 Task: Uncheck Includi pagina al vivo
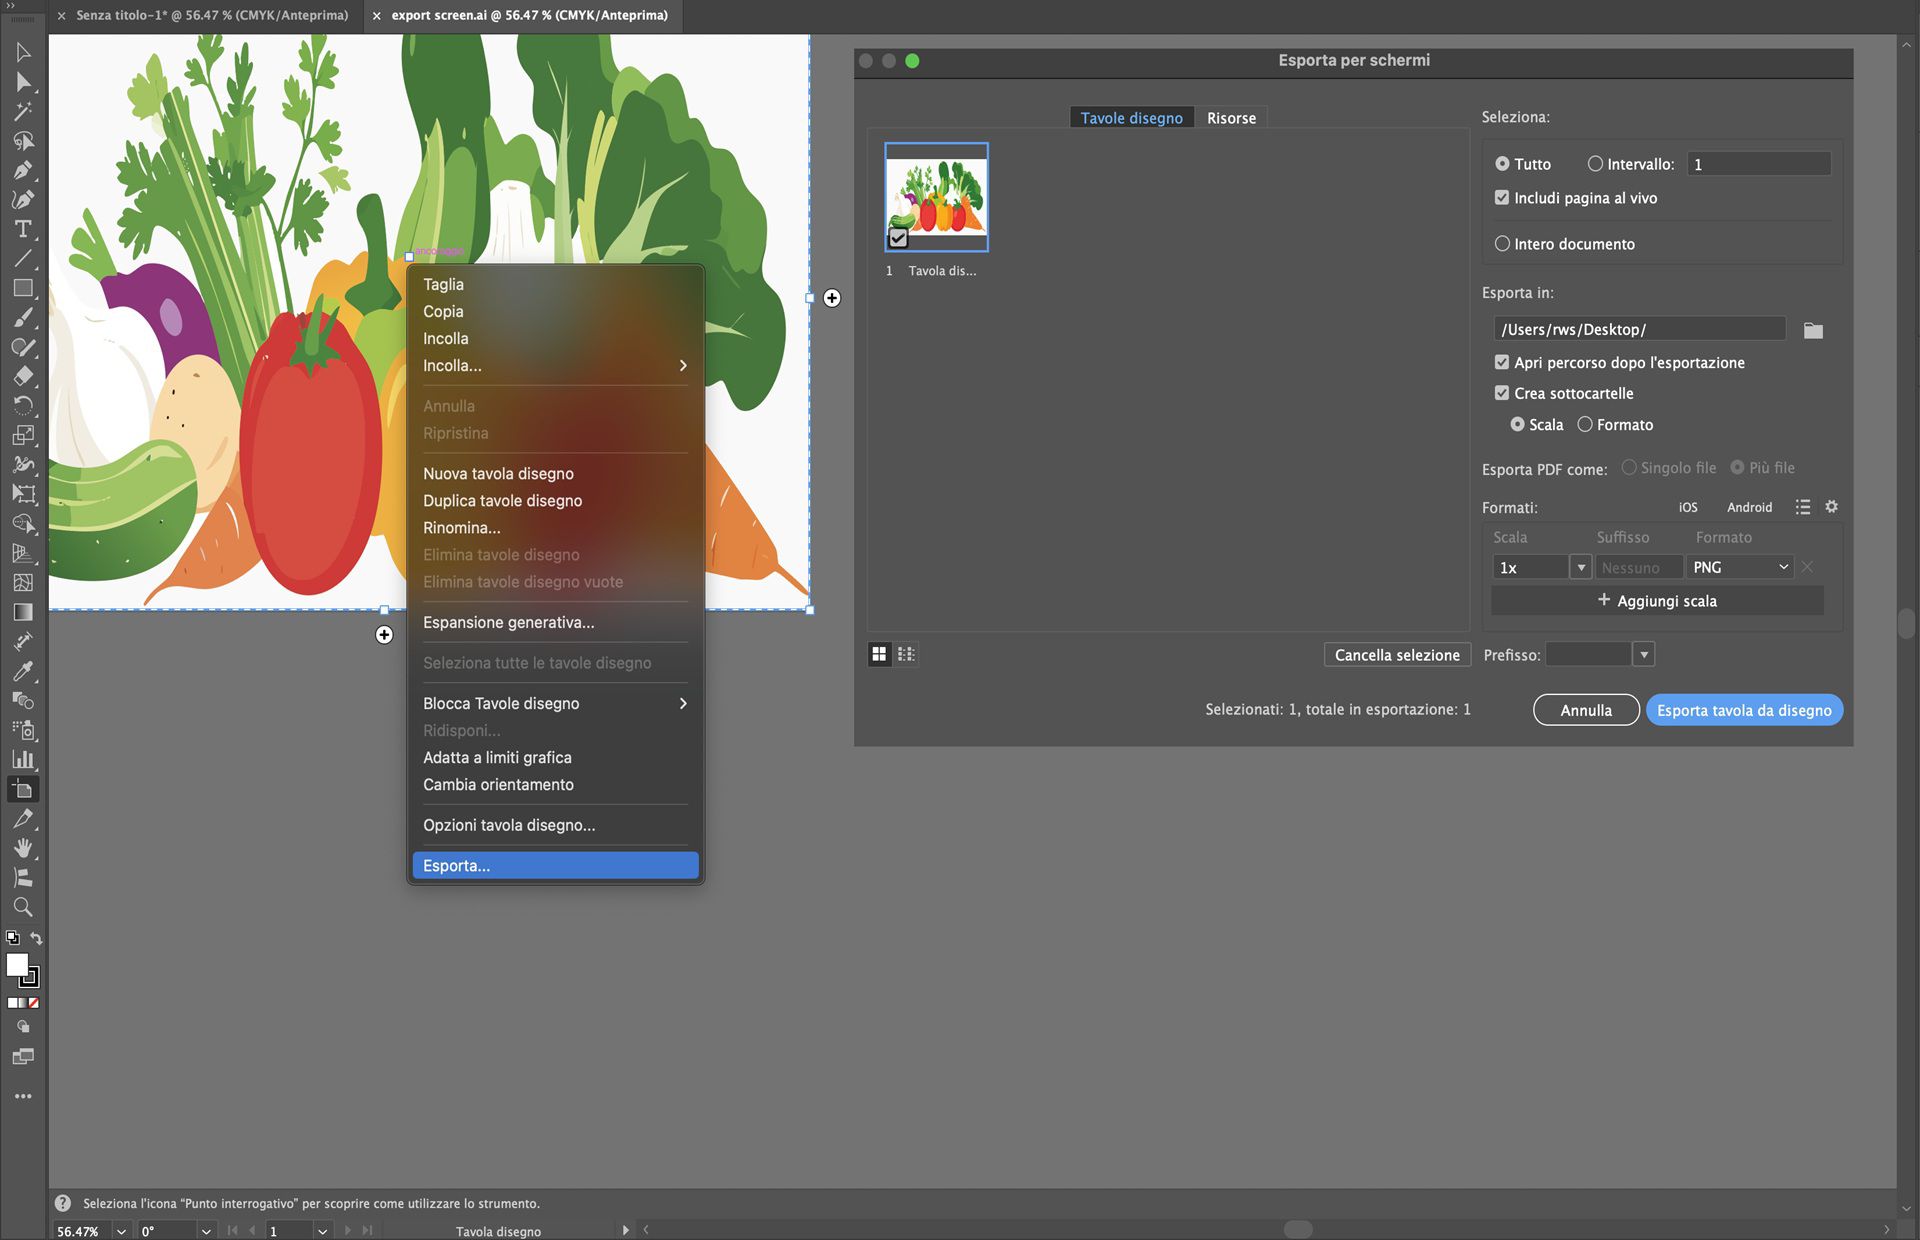1502,198
